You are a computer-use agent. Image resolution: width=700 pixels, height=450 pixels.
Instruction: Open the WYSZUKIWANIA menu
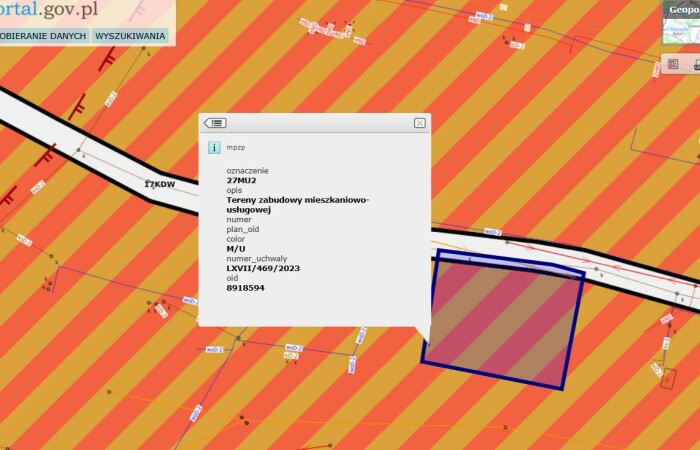click(x=130, y=35)
